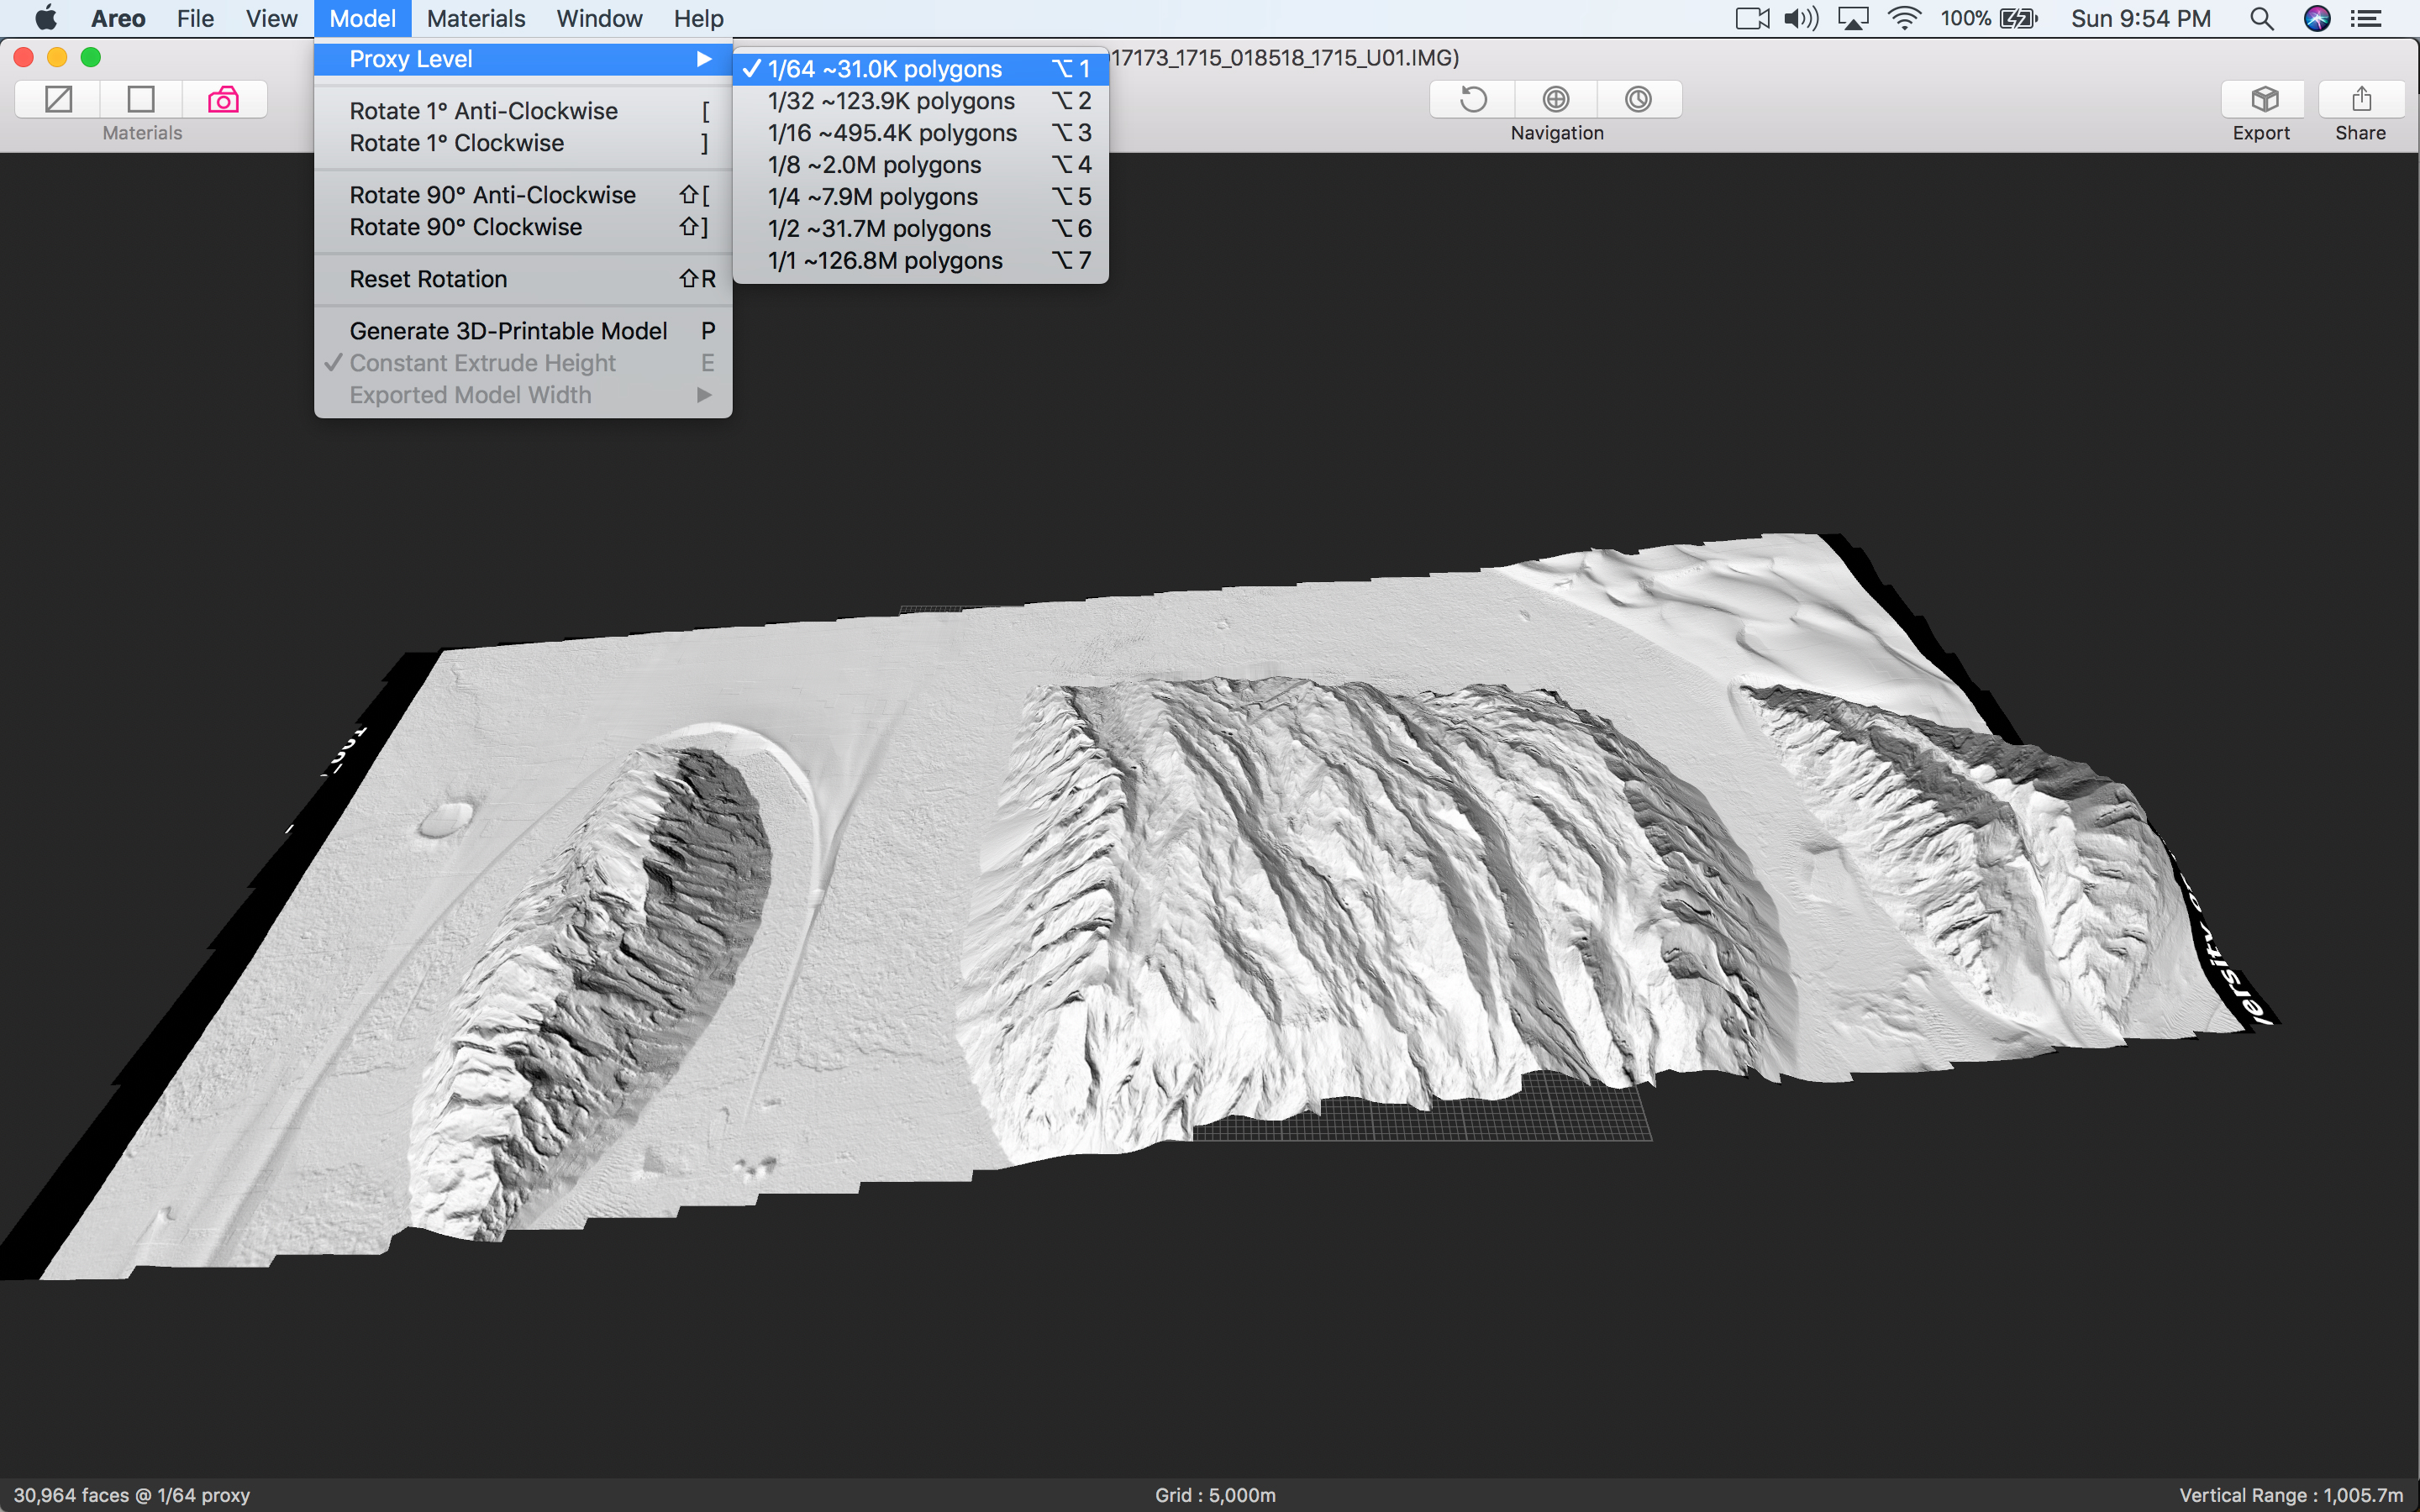Screen dimensions: 2420x1512
Task: Click the pink camera material icon
Action: [223, 99]
